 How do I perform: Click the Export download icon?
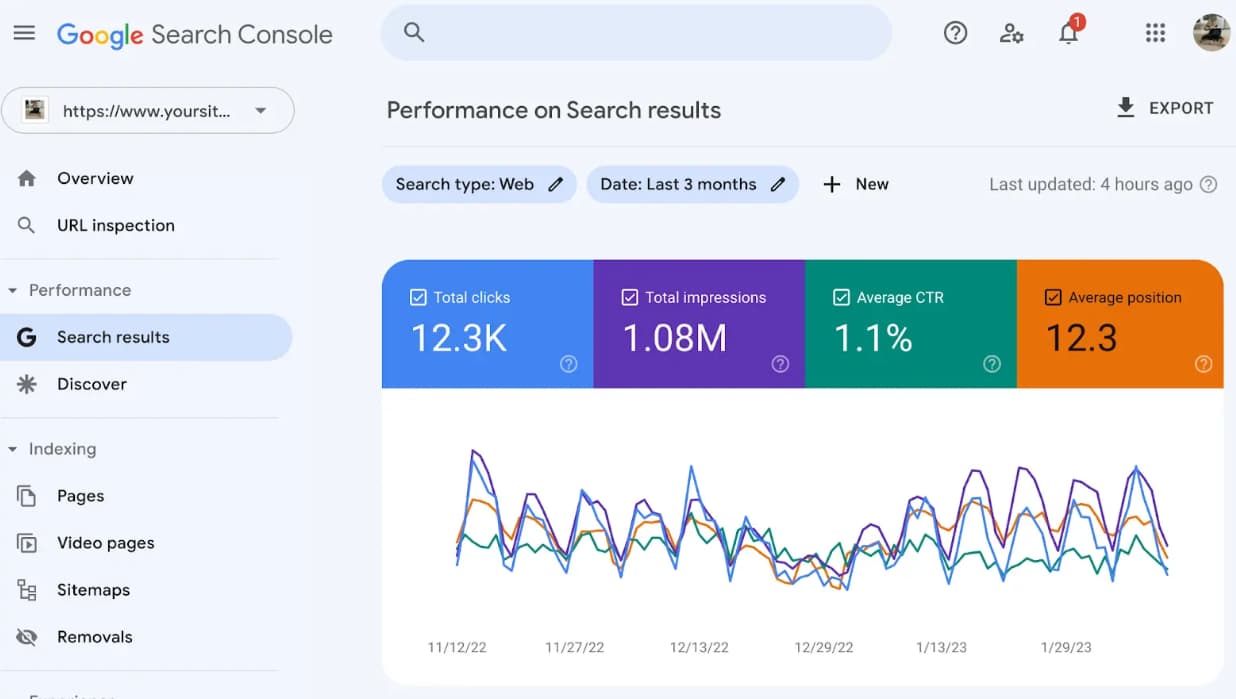1126,108
